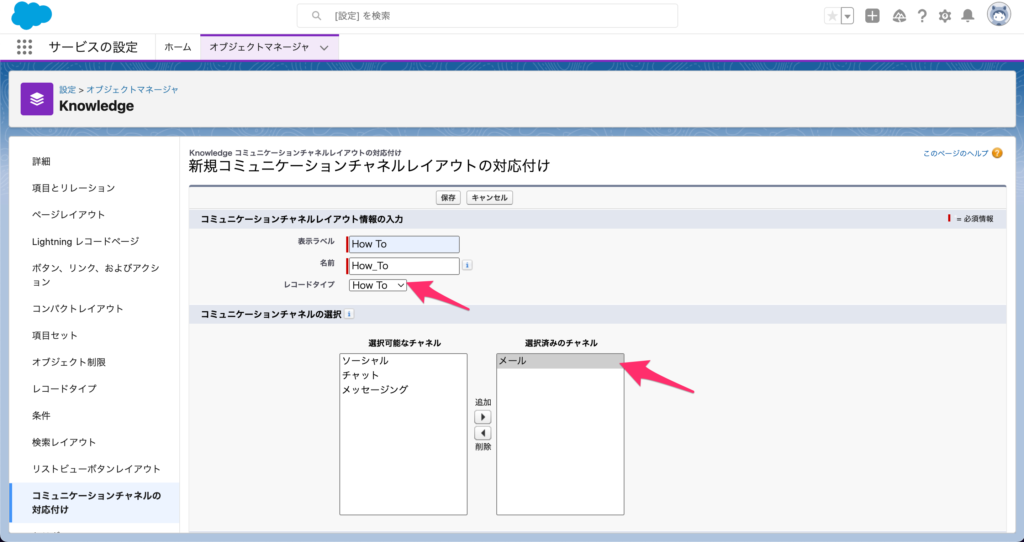Open コミュニケーションチャネルの対応付け in the sidebar
This screenshot has height=542, width=1024.
click(x=95, y=503)
